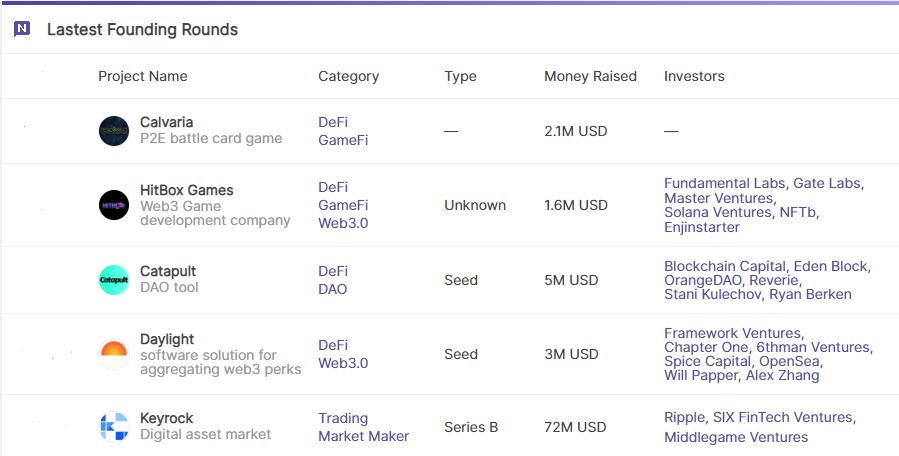Select the 3M USD amount
This screenshot has width=899, height=456.
point(571,354)
